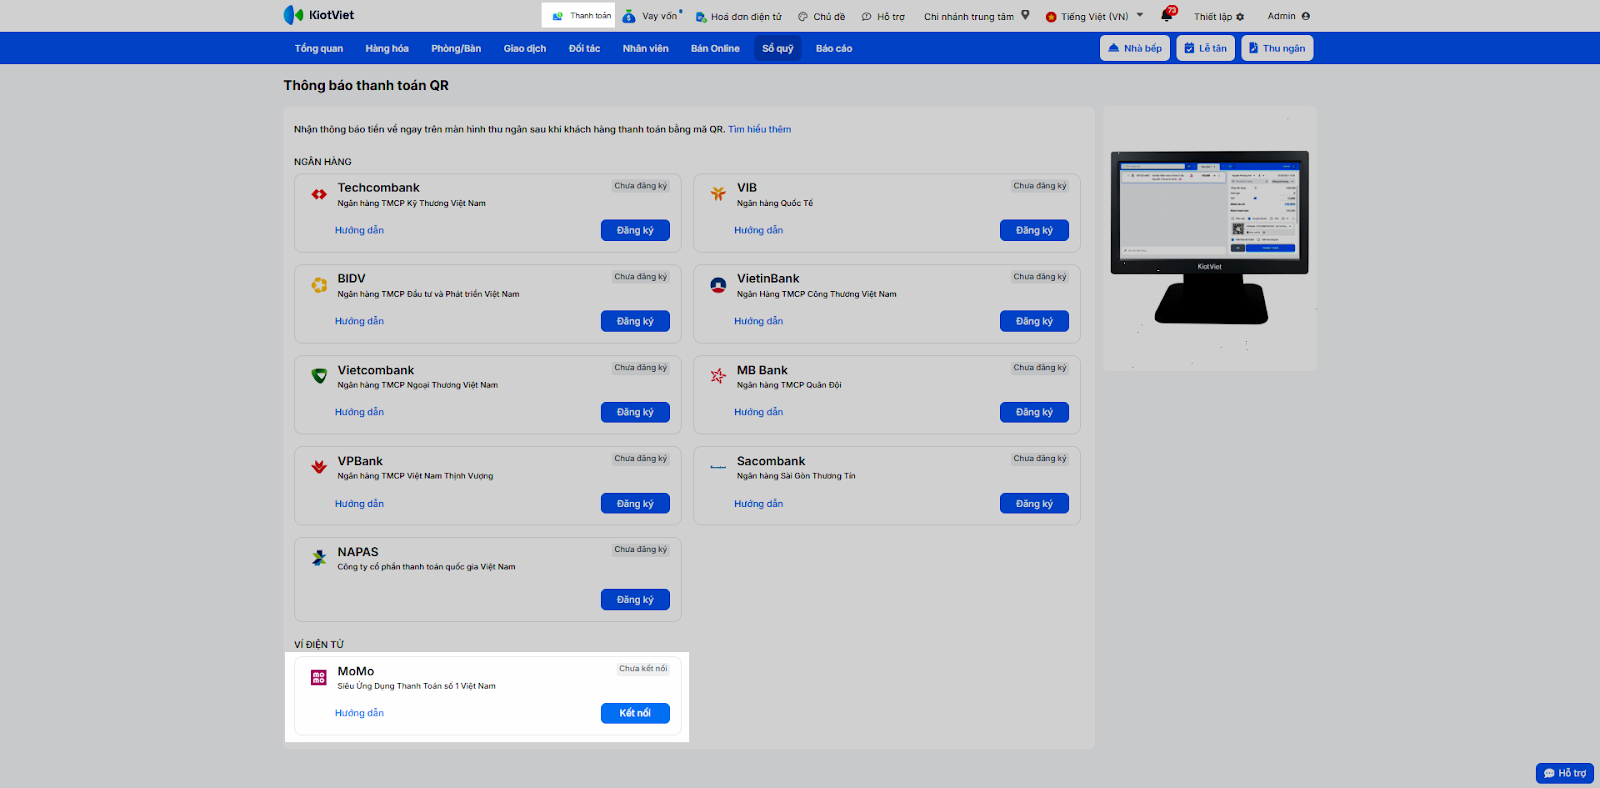Open VIB Hướng dẫn guide

point(758,230)
